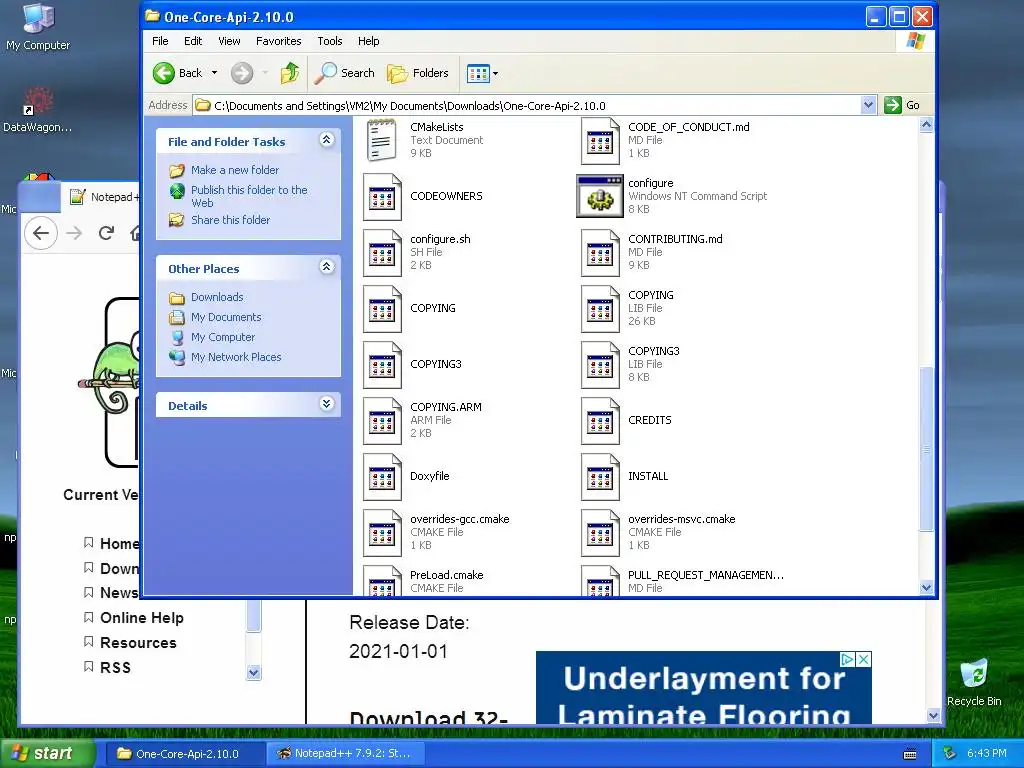Select the PreLoad.cmake file name
The width and height of the screenshot is (1024, 768).
pyautogui.click(x=447, y=575)
